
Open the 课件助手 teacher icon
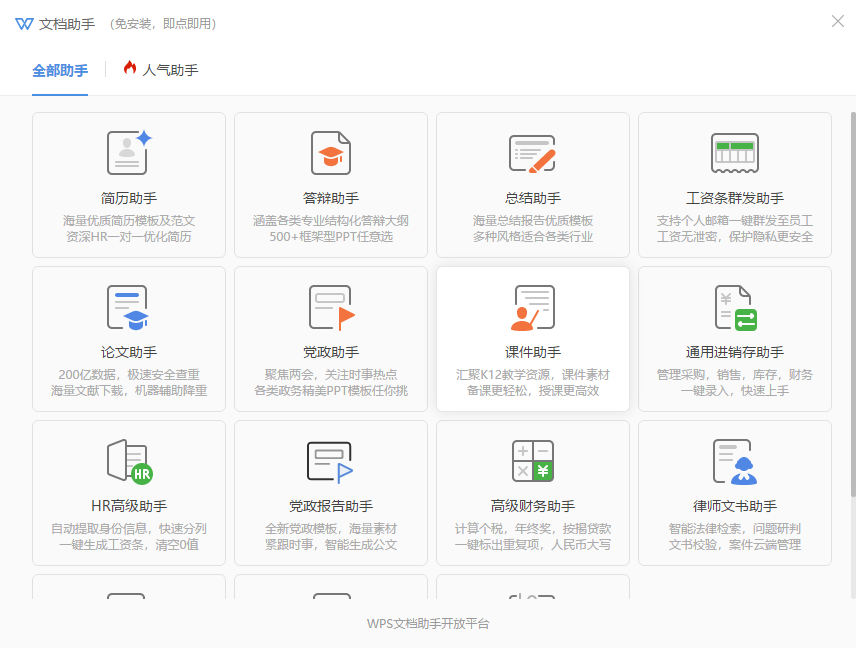coord(532,307)
